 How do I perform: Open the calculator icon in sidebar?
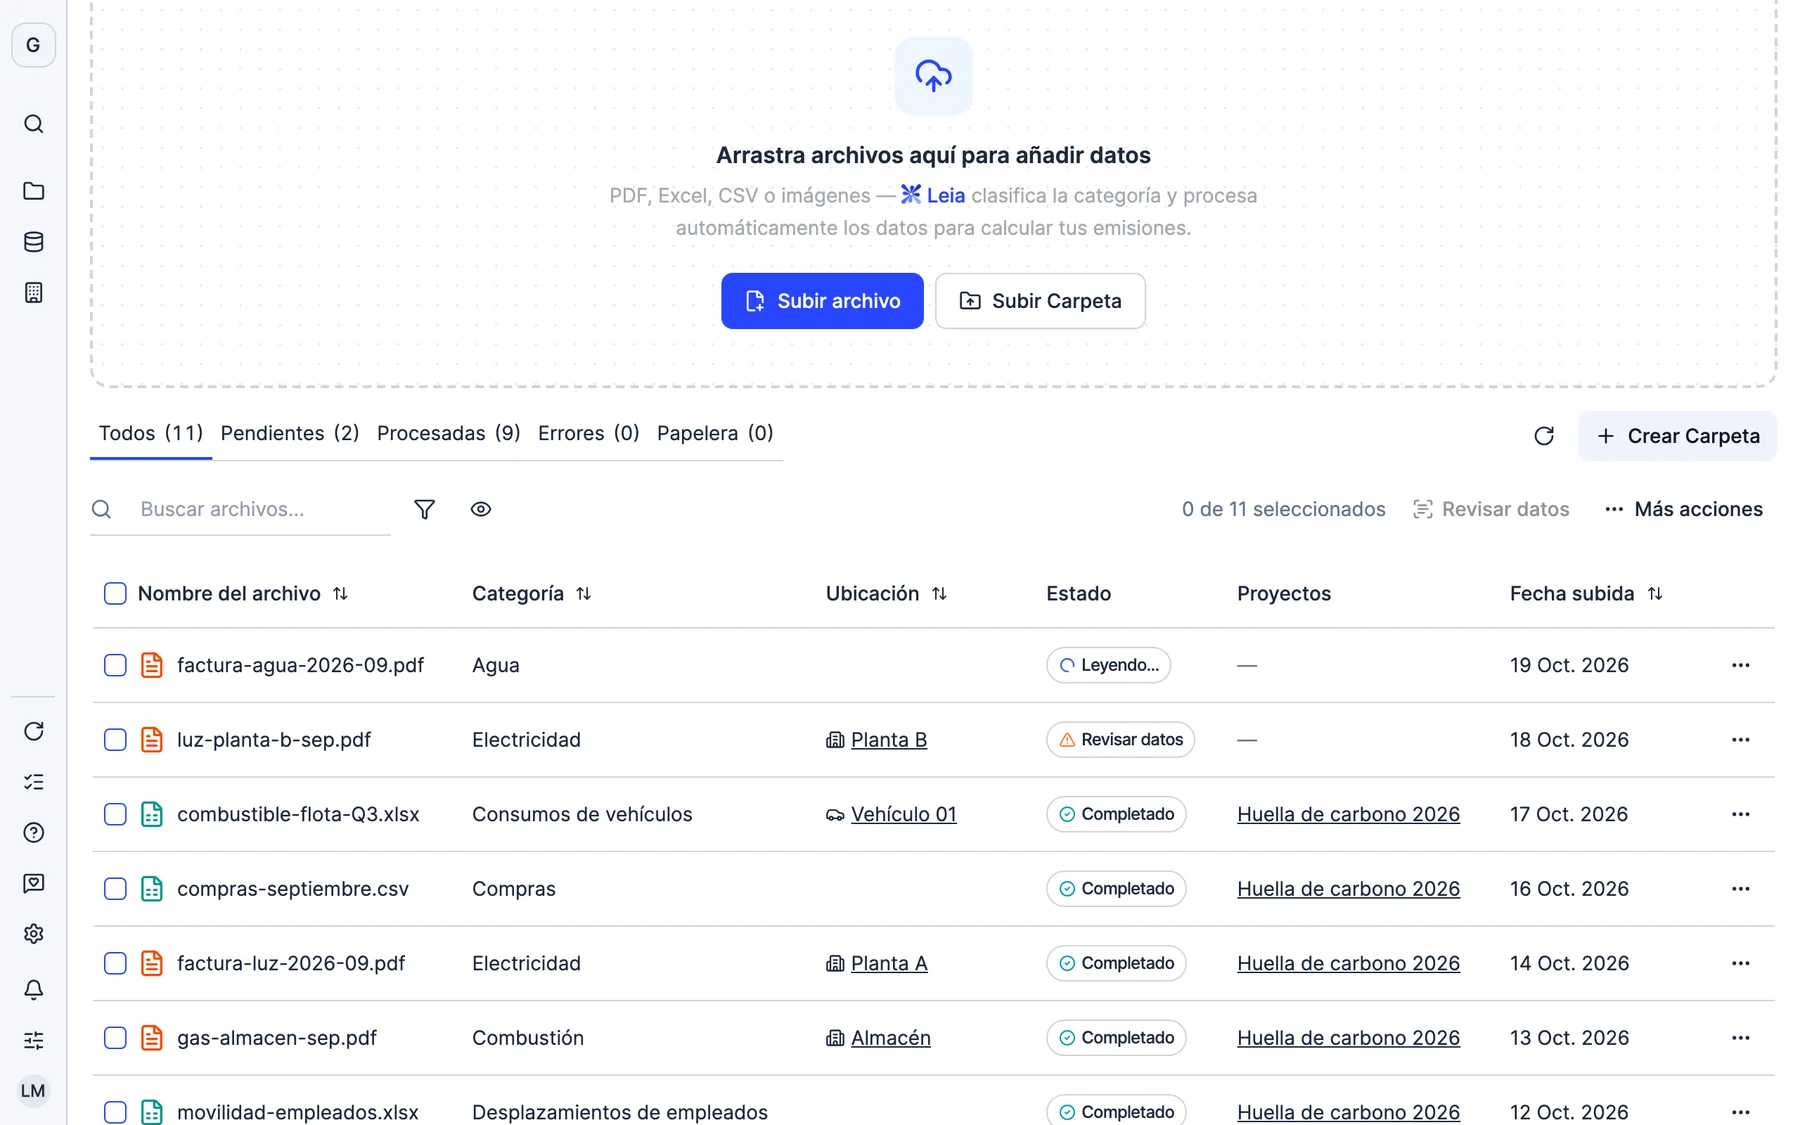click(x=33, y=293)
